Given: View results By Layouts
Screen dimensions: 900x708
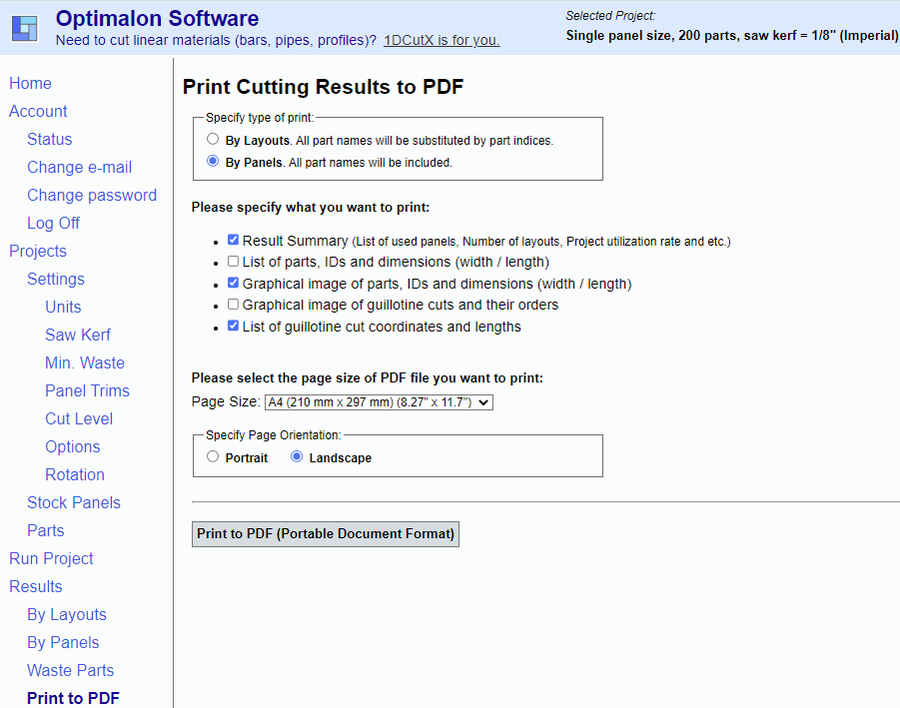Looking at the screenshot, I should click(x=66, y=615).
